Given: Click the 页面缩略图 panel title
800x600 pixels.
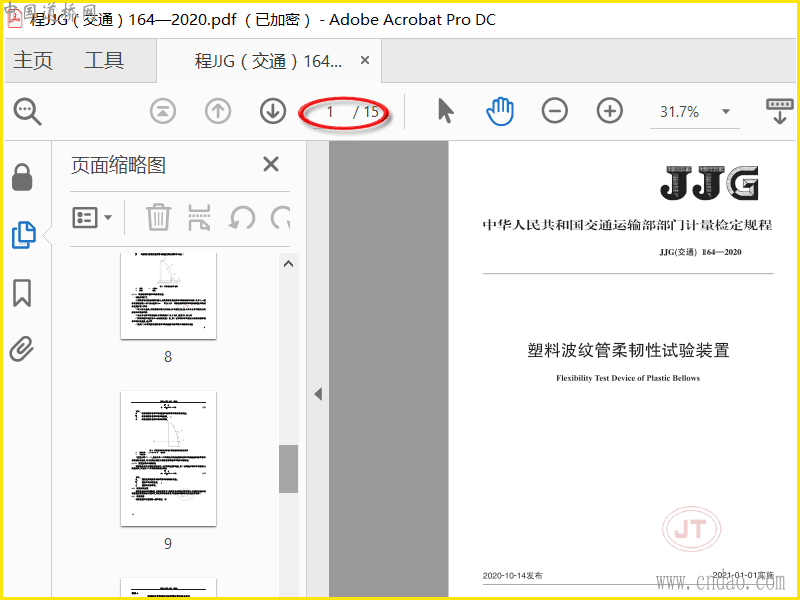Looking at the screenshot, I should 118,165.
